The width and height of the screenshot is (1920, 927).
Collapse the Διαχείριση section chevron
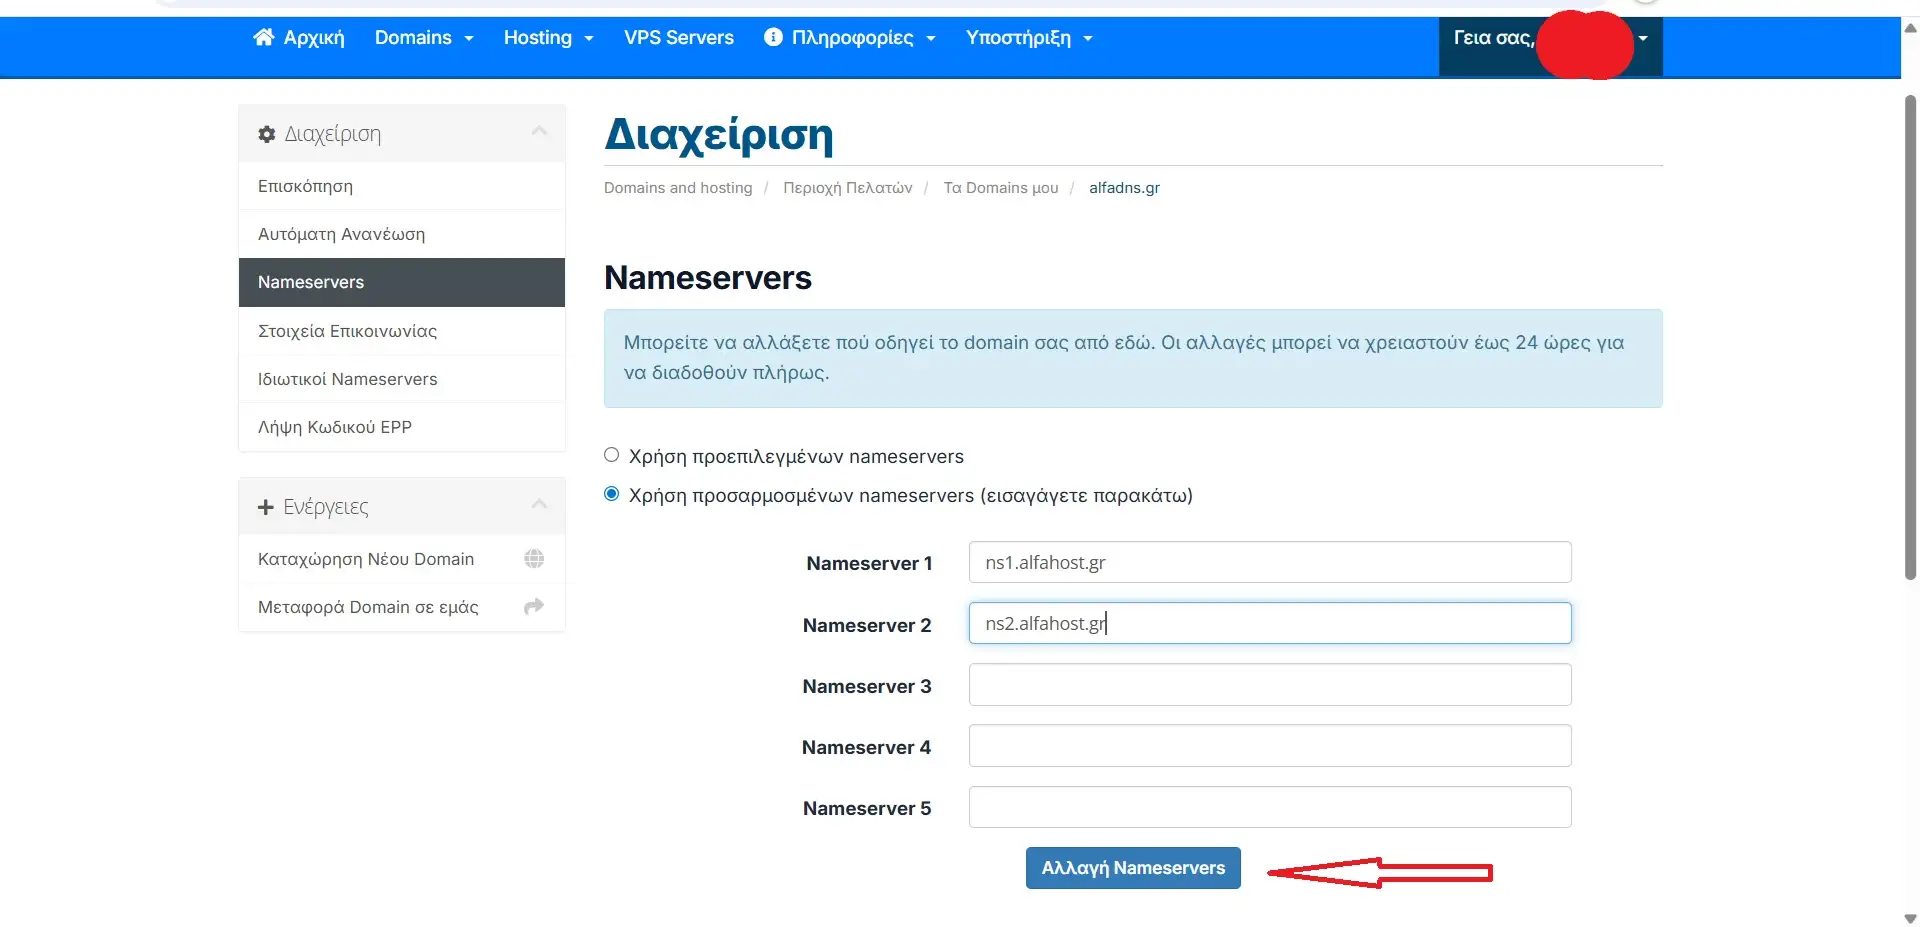(538, 131)
